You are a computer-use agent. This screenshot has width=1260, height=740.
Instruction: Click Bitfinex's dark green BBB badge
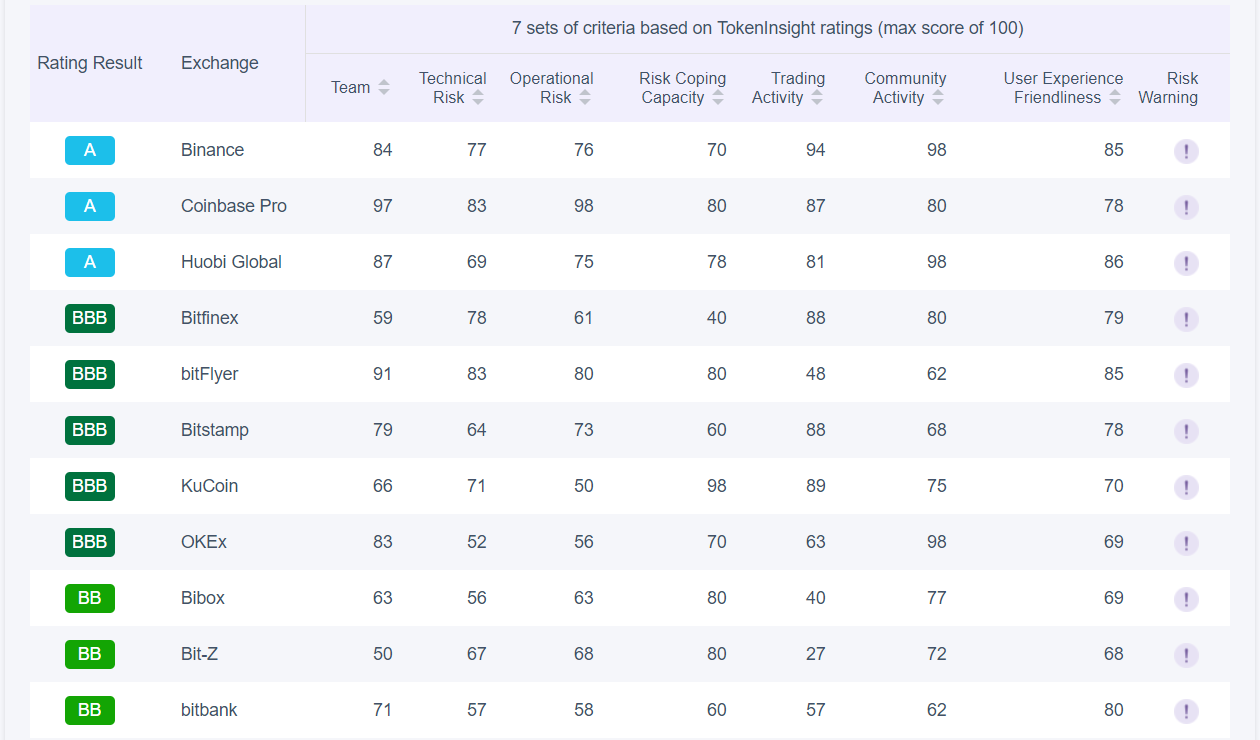tap(90, 318)
